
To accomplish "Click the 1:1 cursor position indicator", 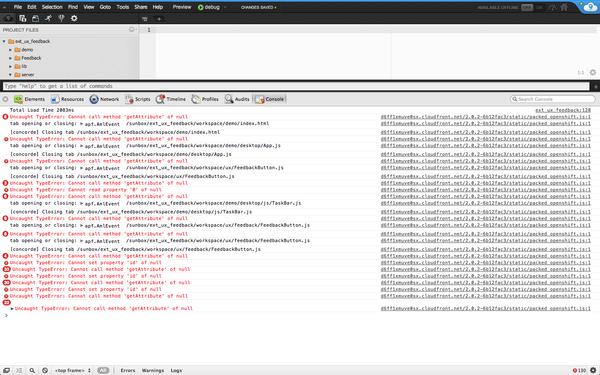I will click(580, 73).
